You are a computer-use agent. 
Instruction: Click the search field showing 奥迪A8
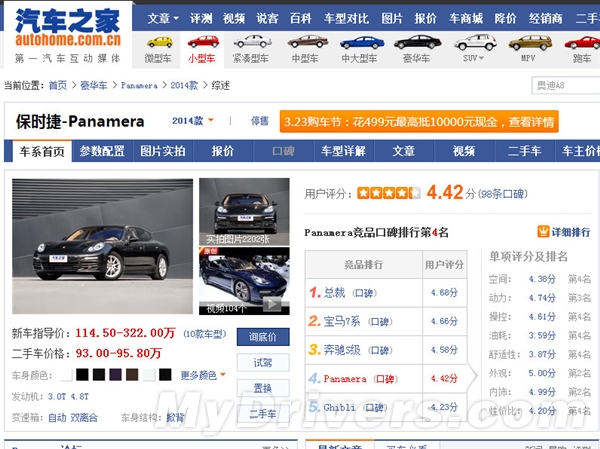(x=566, y=85)
